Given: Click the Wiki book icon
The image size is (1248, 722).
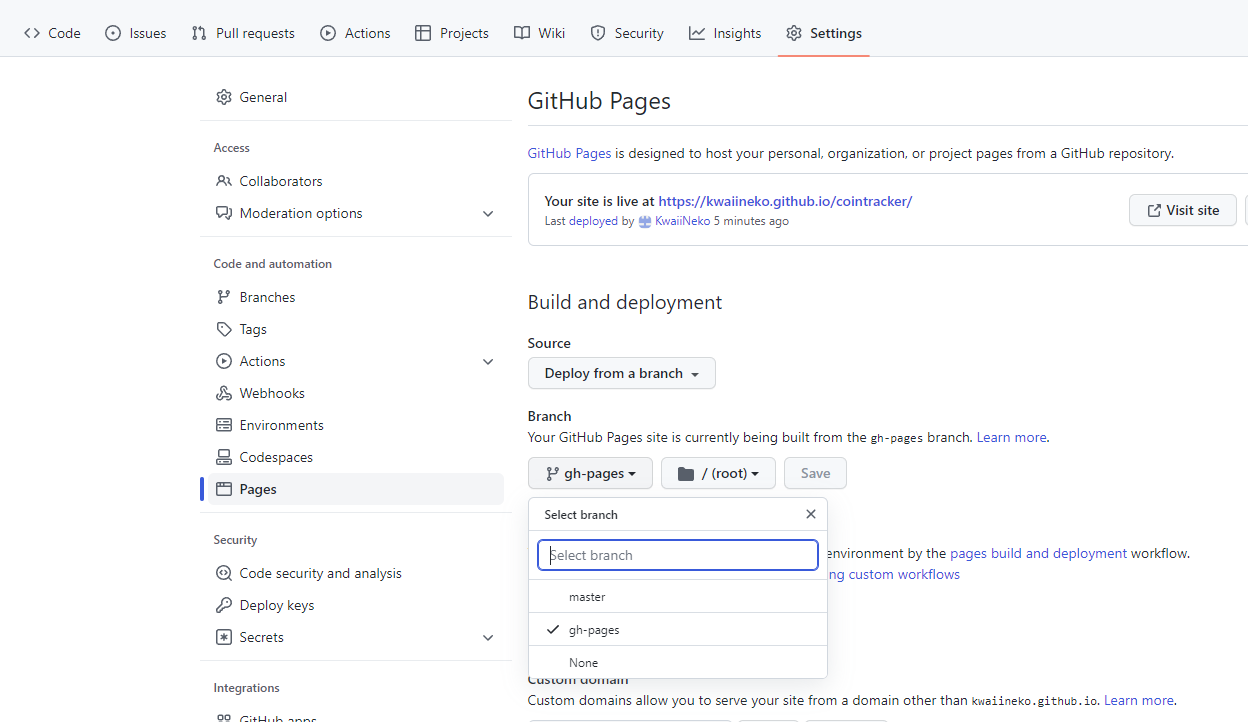Looking at the screenshot, I should 522,33.
